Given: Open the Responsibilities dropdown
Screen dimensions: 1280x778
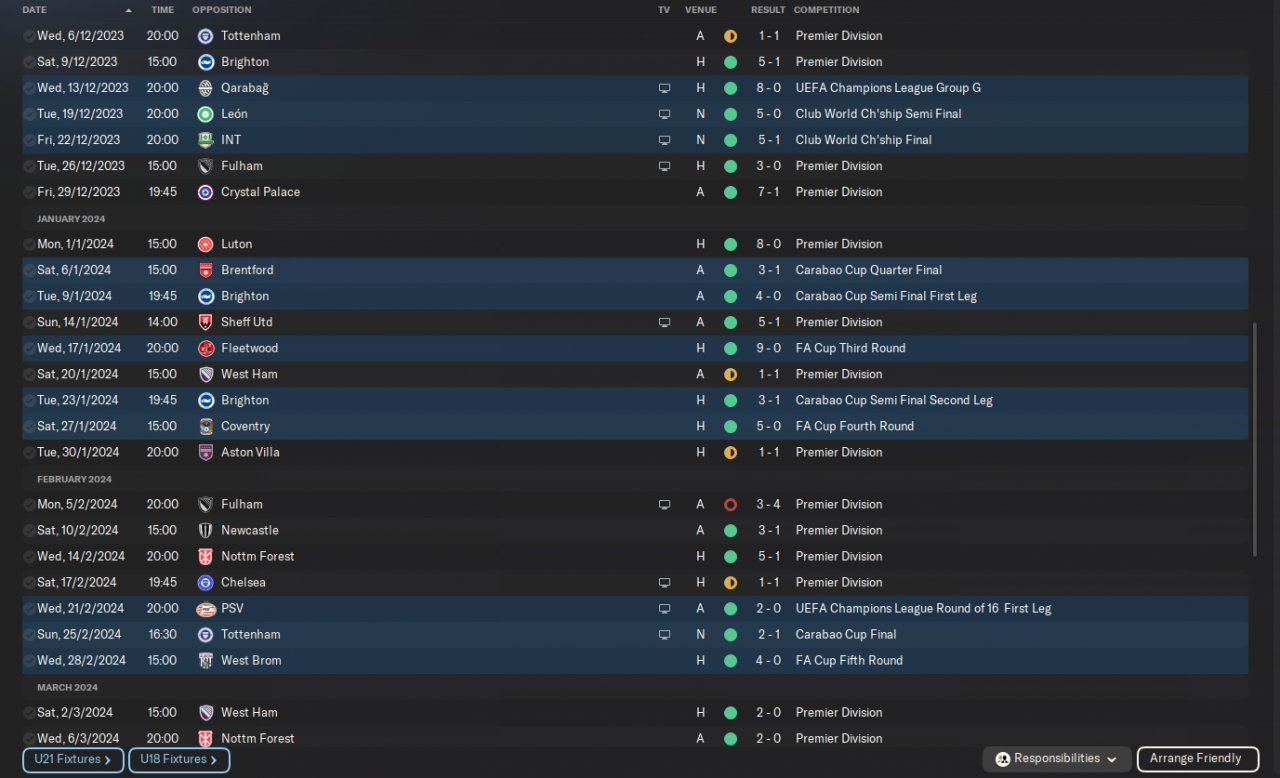Looking at the screenshot, I should point(1057,759).
